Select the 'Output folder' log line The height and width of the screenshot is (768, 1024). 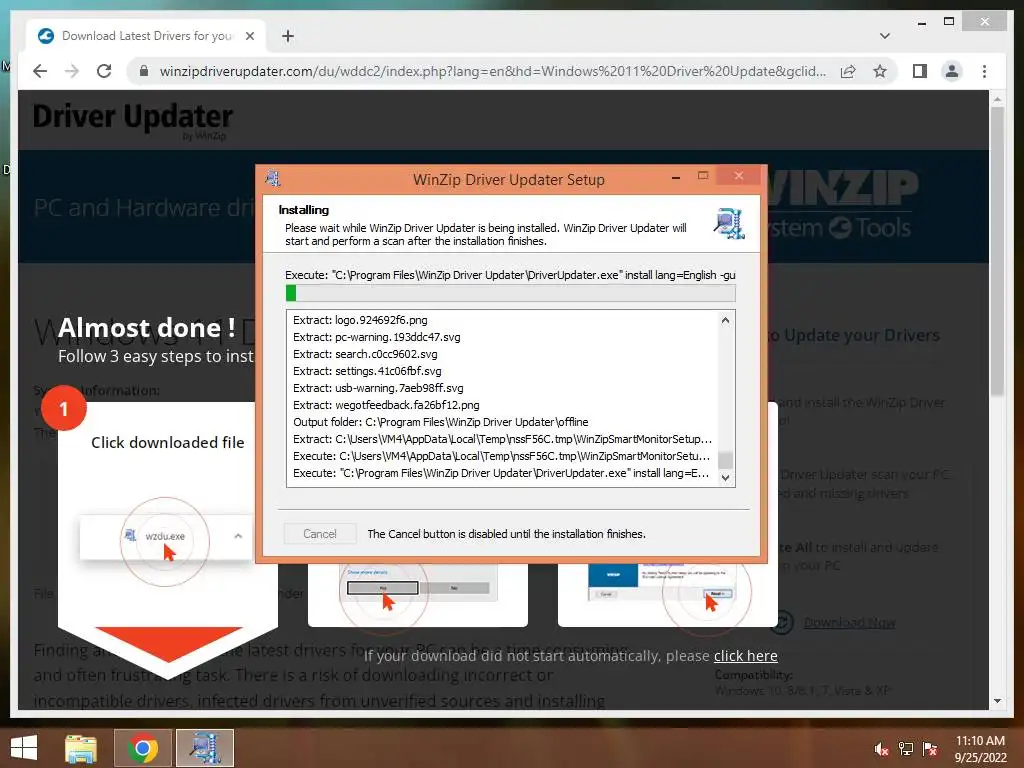point(441,422)
